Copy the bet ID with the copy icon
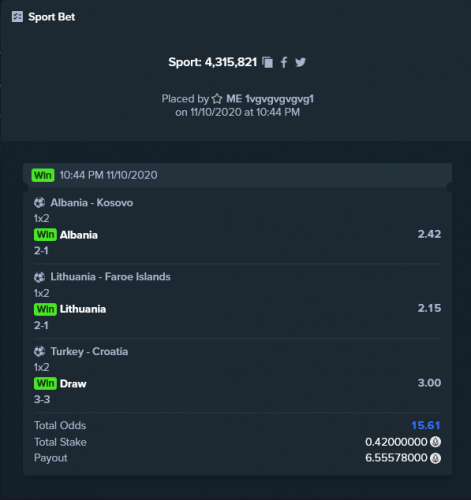 click(x=268, y=62)
